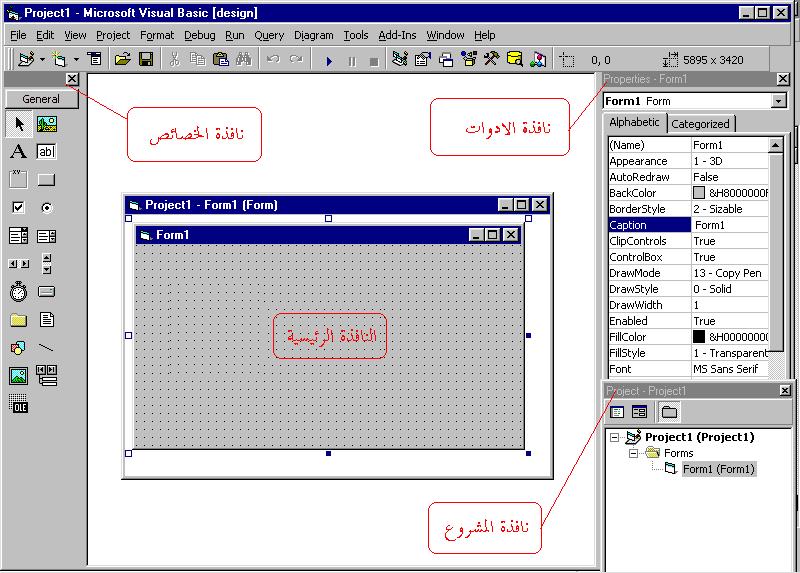This screenshot has width=800, height=573.
Task: Open the Project menu
Action: [x=113, y=35]
